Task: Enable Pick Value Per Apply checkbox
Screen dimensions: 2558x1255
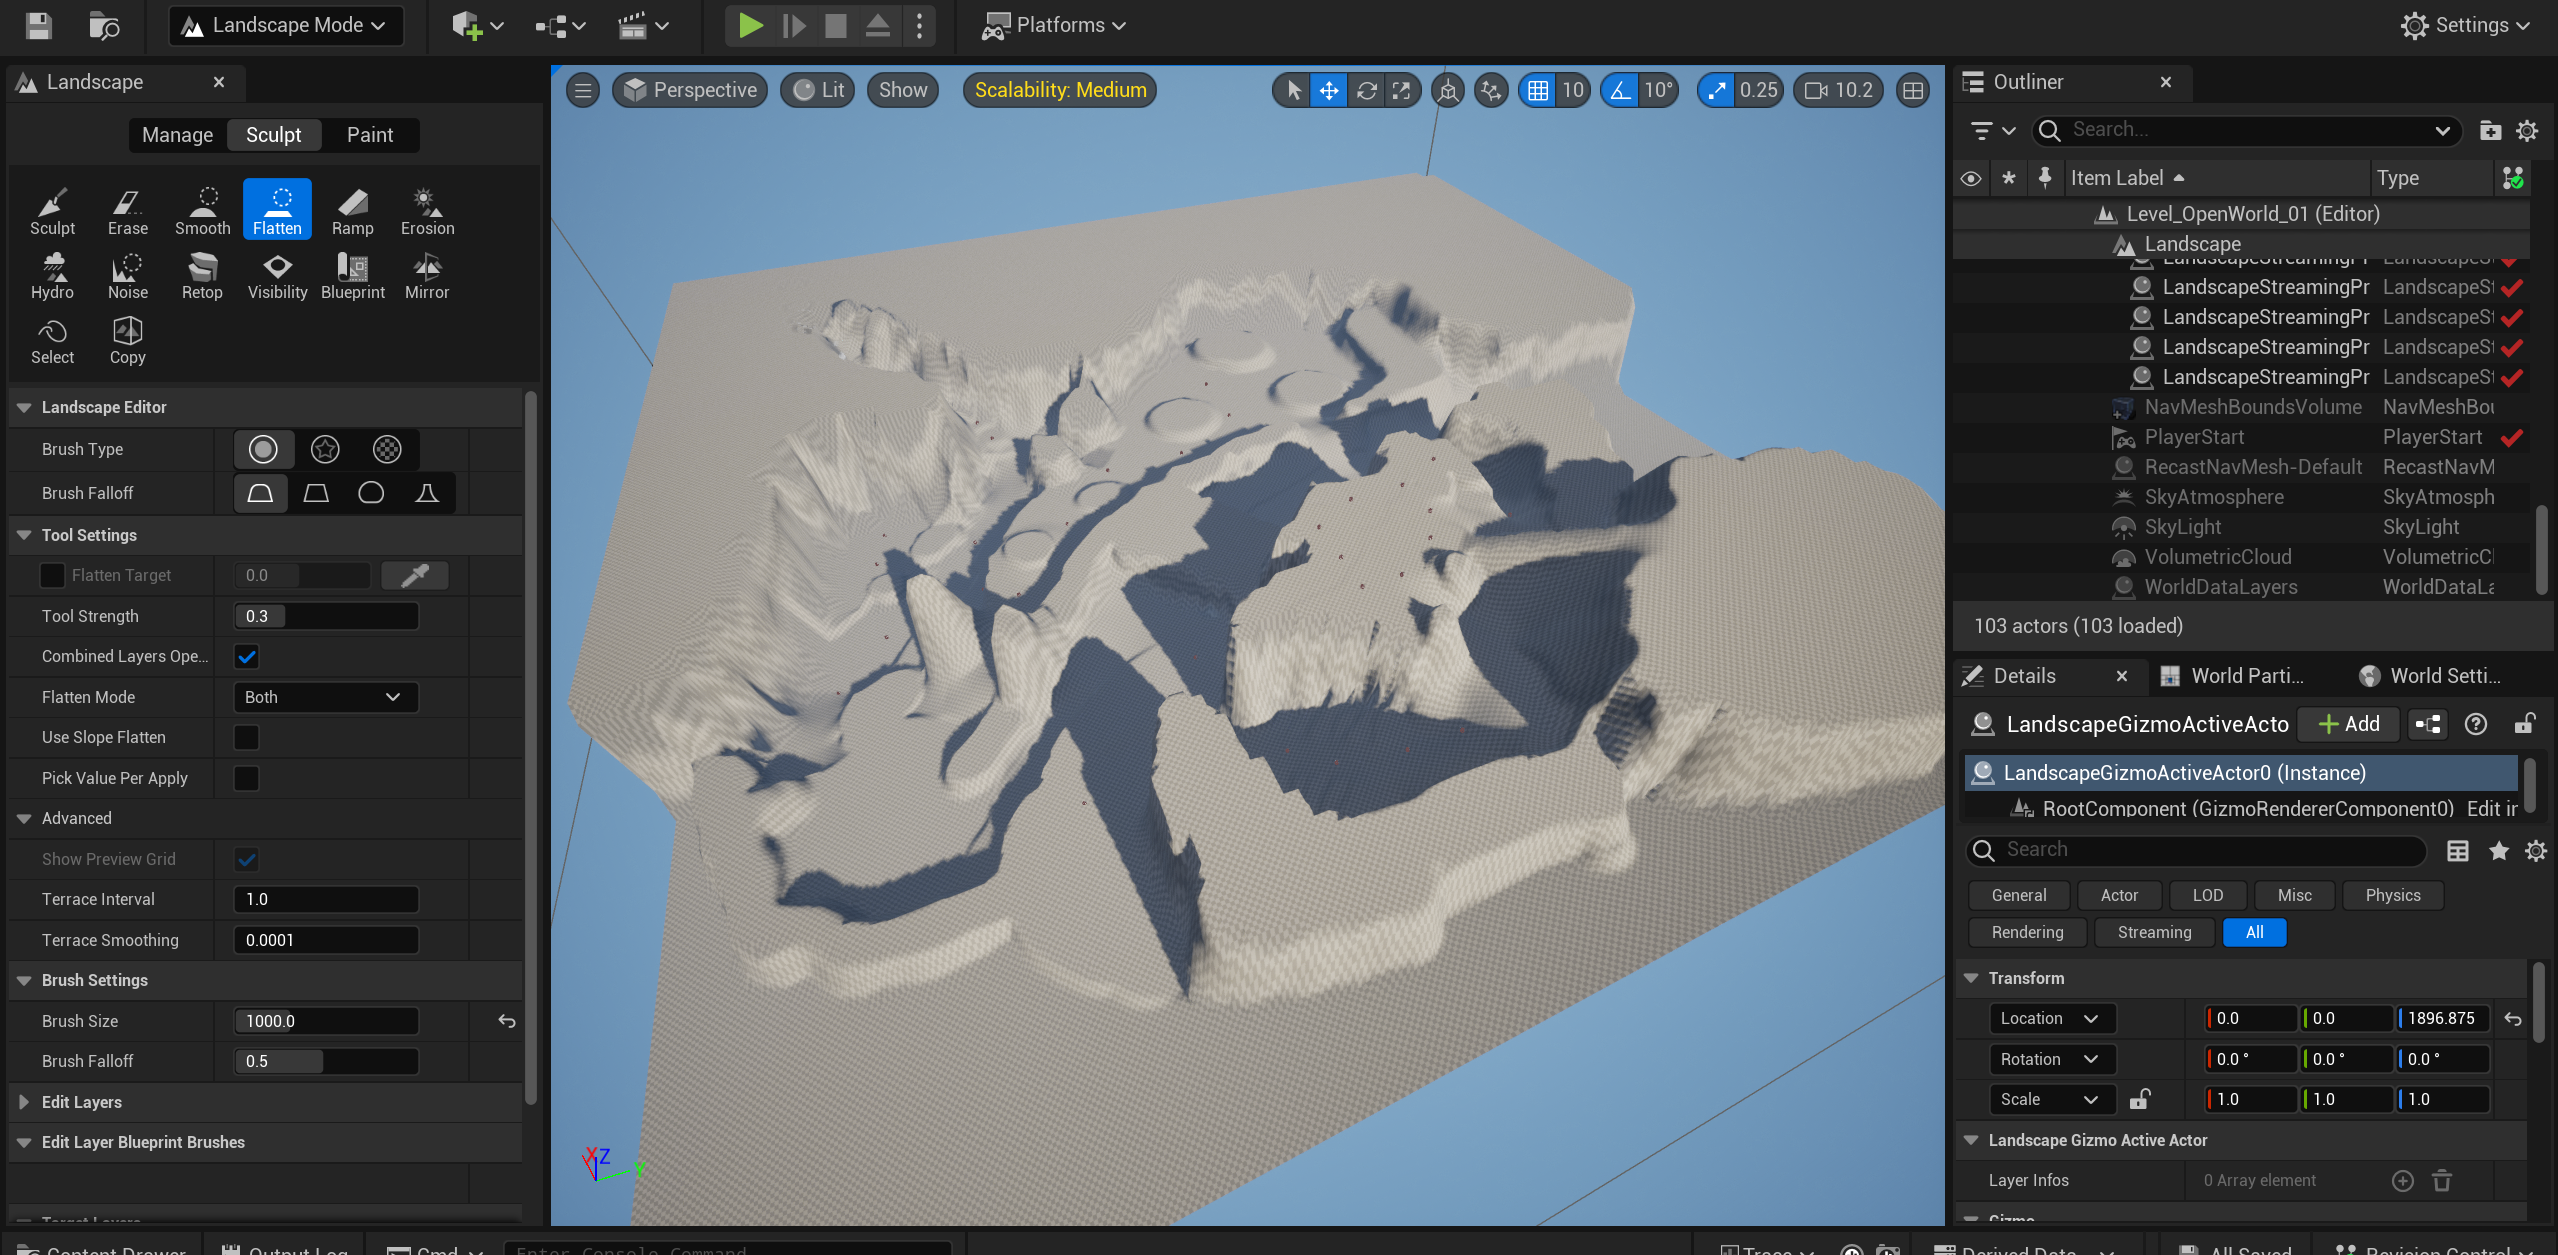Action: pos(246,778)
